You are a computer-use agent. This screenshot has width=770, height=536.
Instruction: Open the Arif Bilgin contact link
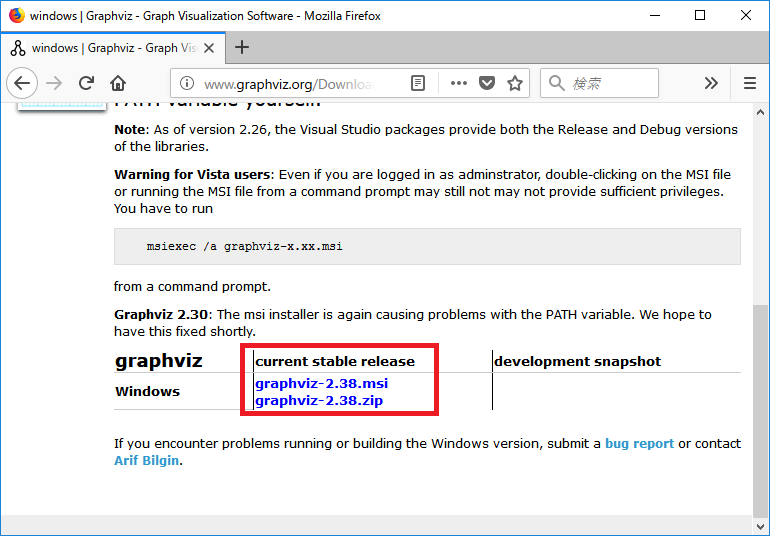point(146,461)
